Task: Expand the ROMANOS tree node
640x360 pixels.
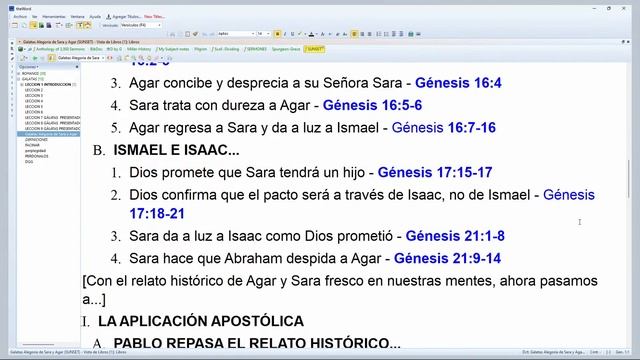Action: pyautogui.click(x=19, y=73)
